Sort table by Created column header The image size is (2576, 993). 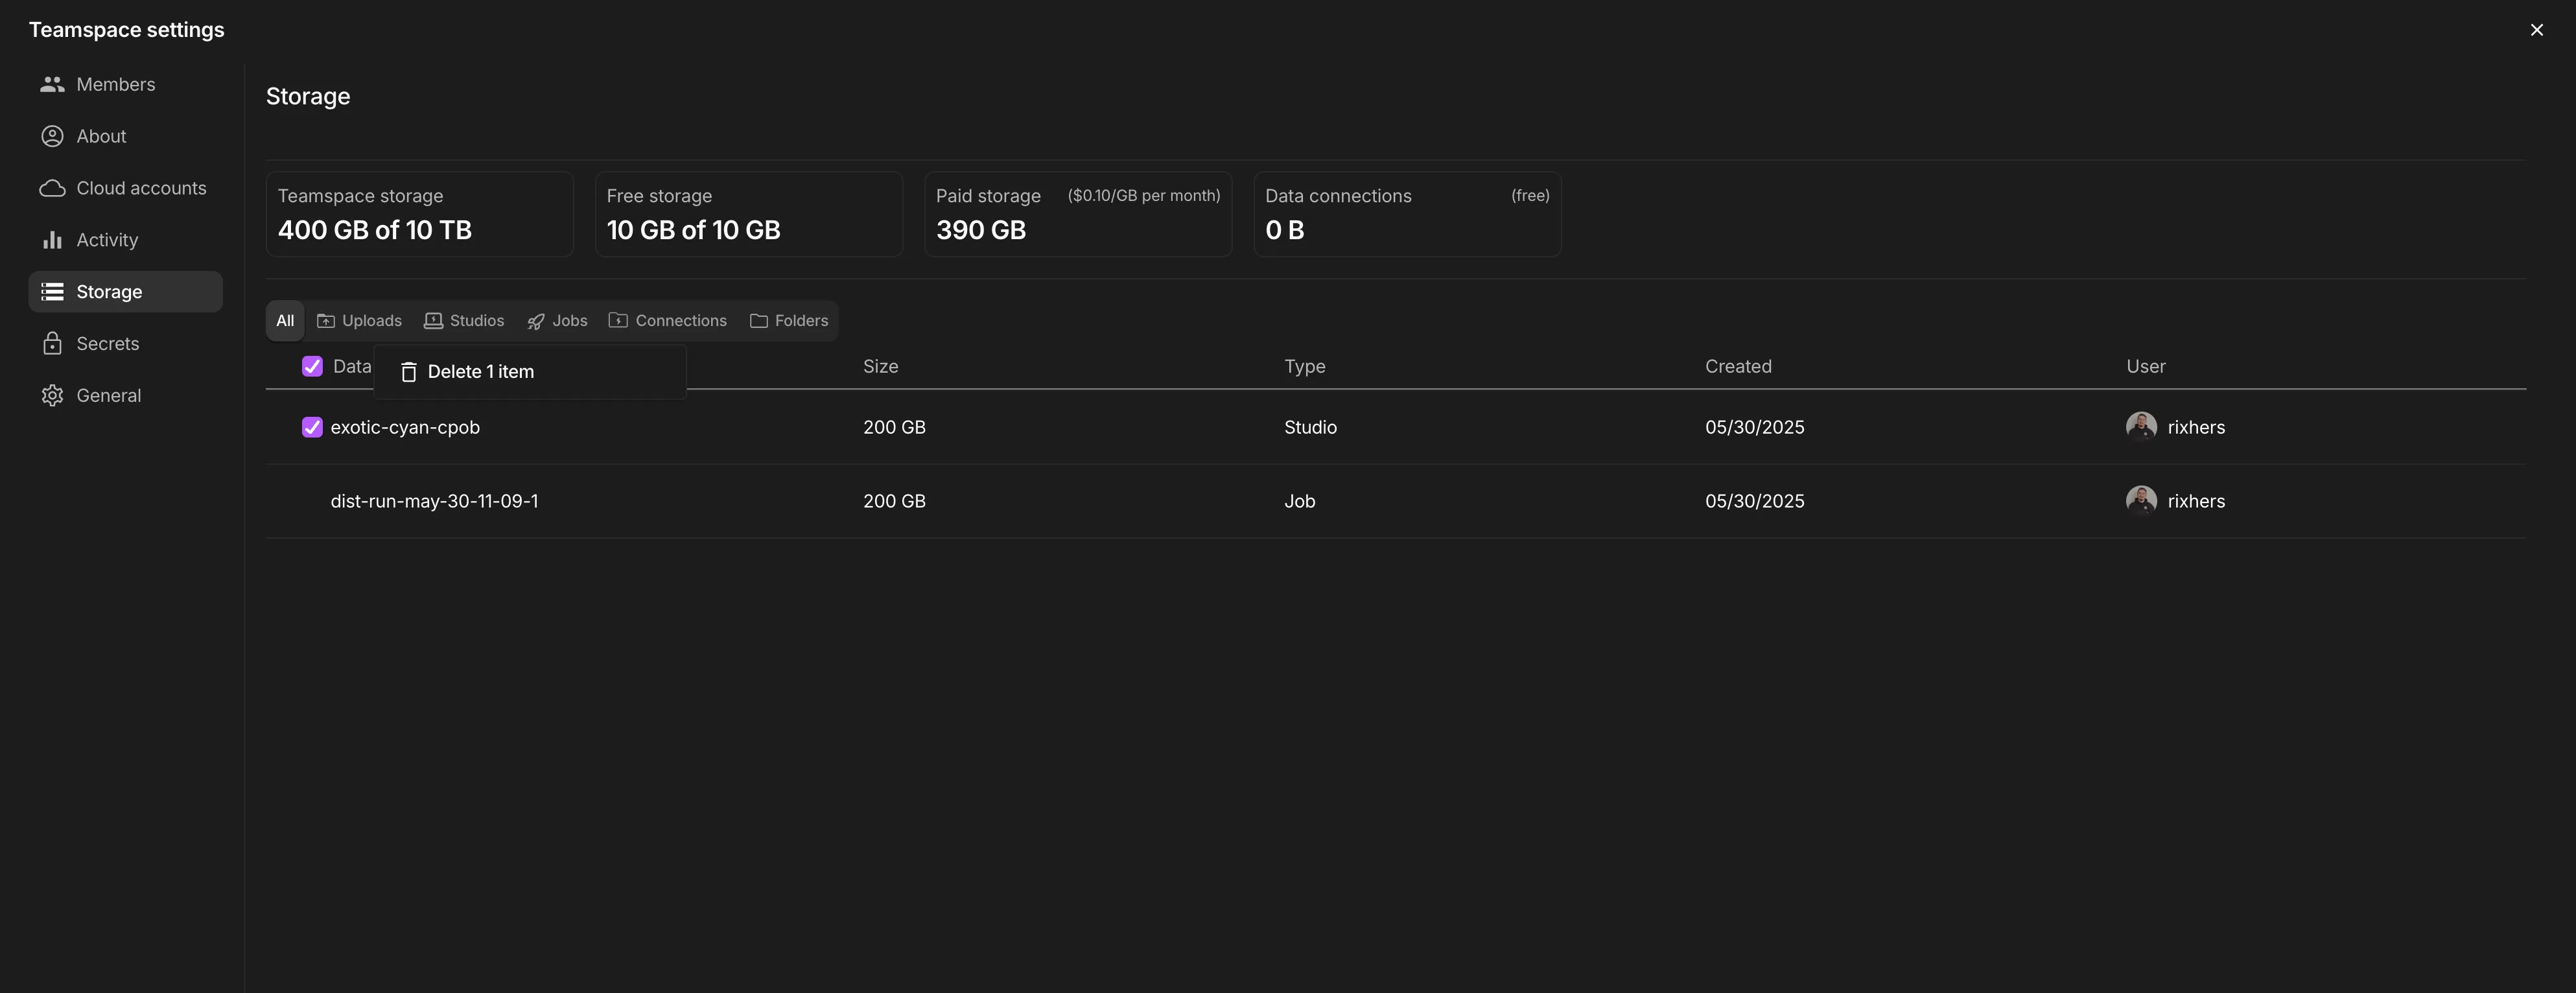point(1738,367)
